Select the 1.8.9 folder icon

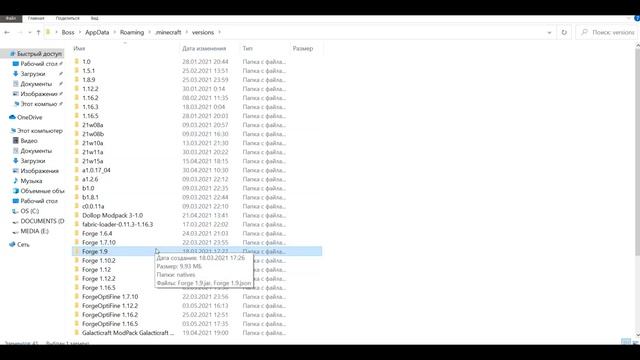coord(76,79)
